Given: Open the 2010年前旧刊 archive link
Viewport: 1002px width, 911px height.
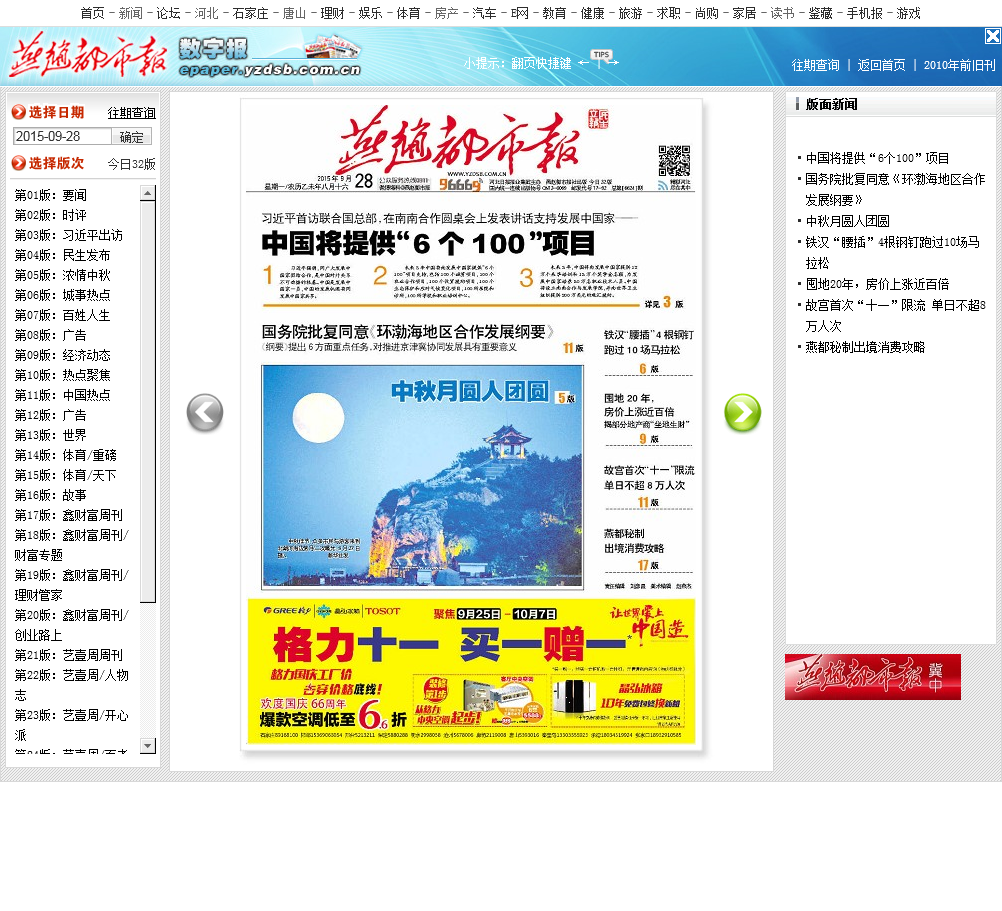Looking at the screenshot, I should pyautogui.click(x=959, y=65).
